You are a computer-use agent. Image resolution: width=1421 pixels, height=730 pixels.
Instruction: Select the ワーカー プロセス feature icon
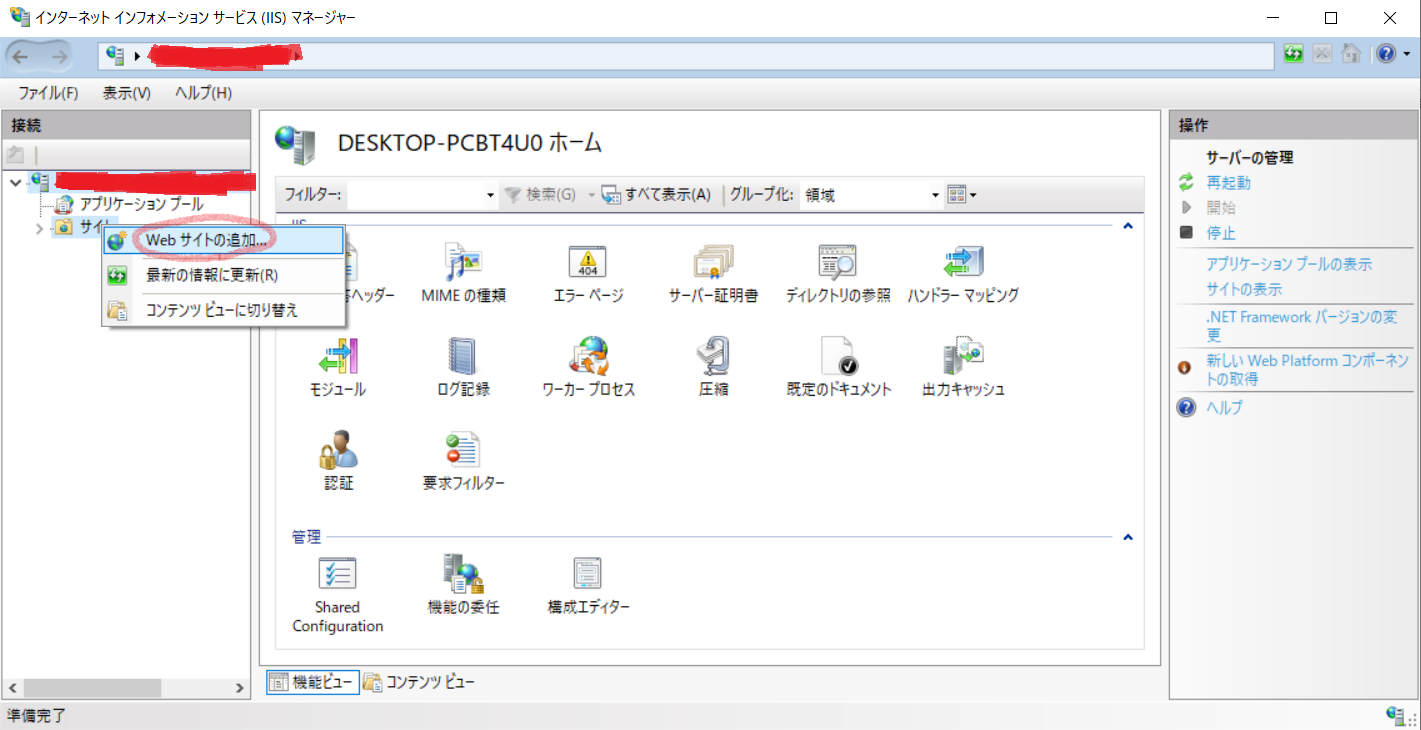[x=588, y=367]
